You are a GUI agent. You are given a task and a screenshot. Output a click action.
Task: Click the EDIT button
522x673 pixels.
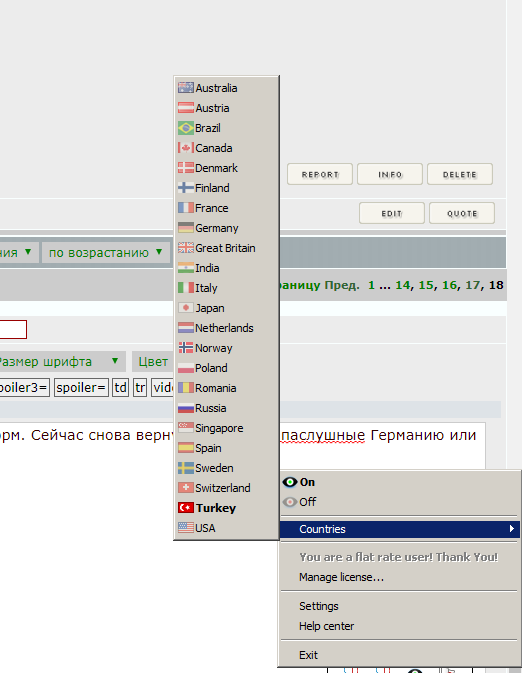tap(392, 213)
